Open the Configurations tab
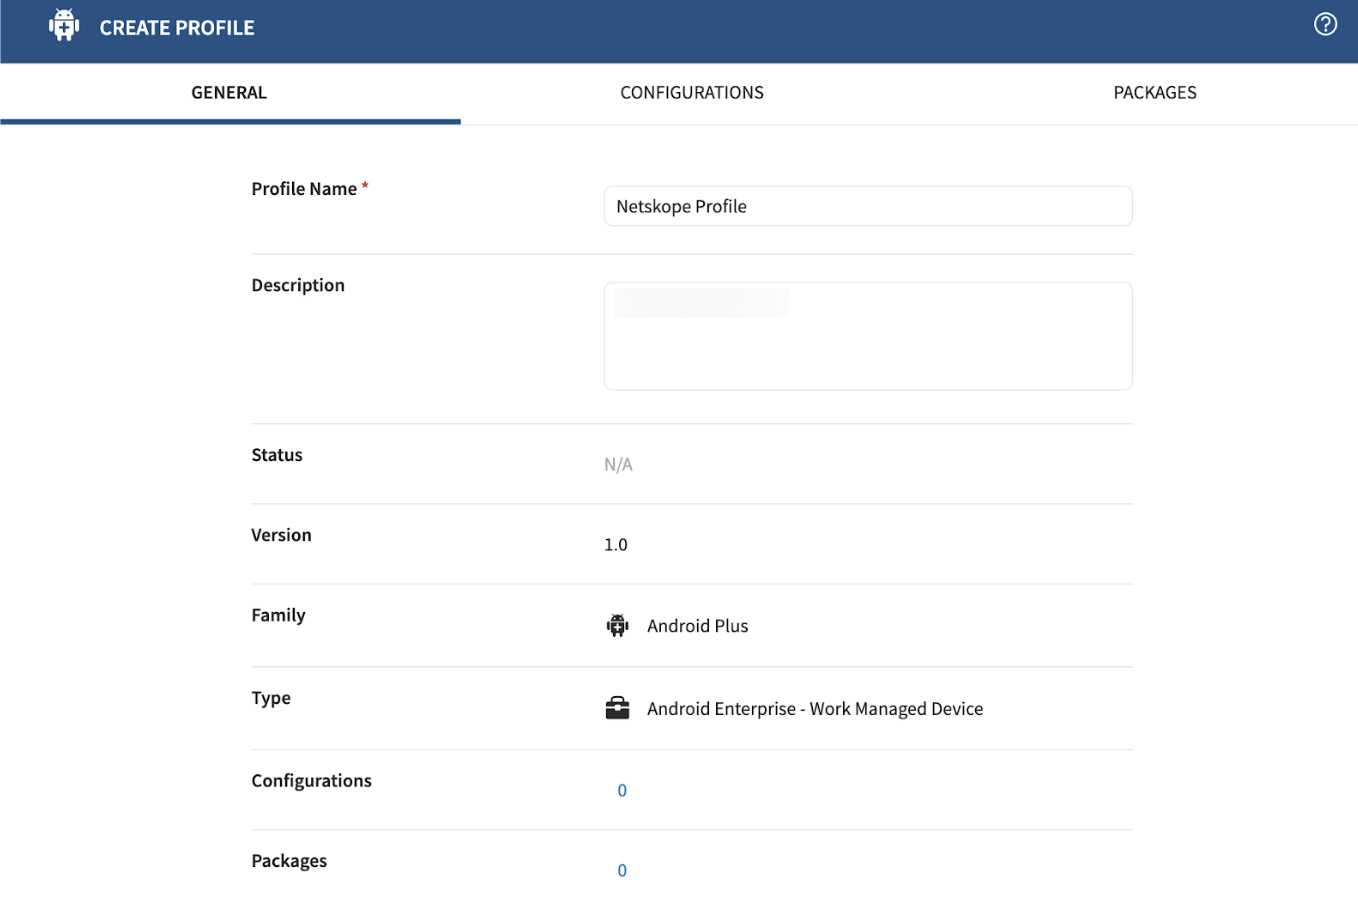The width and height of the screenshot is (1358, 900). [x=692, y=93]
